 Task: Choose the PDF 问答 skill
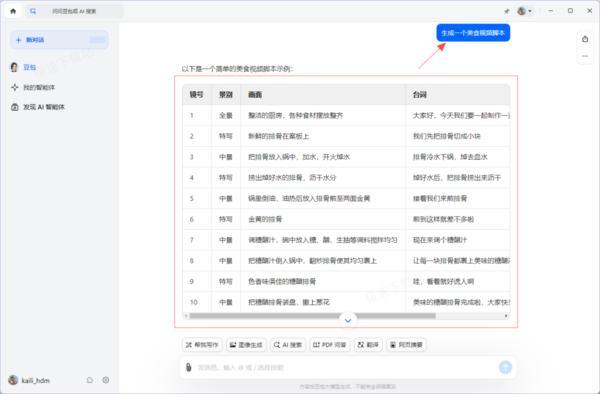329,345
